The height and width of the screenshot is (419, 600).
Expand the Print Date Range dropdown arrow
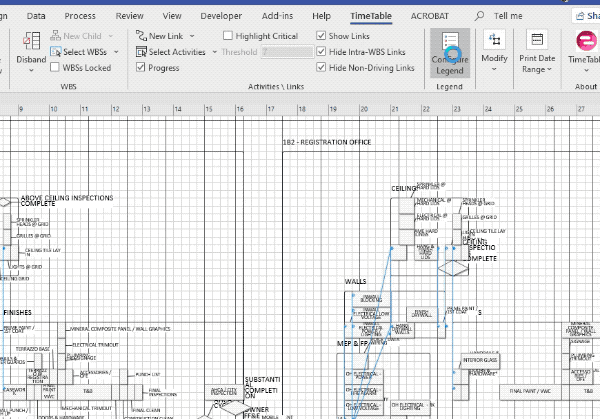click(x=549, y=69)
